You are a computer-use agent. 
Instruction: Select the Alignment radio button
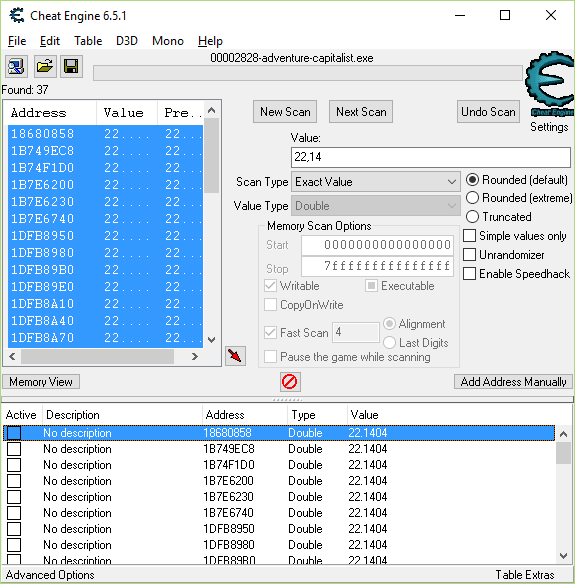point(389,324)
